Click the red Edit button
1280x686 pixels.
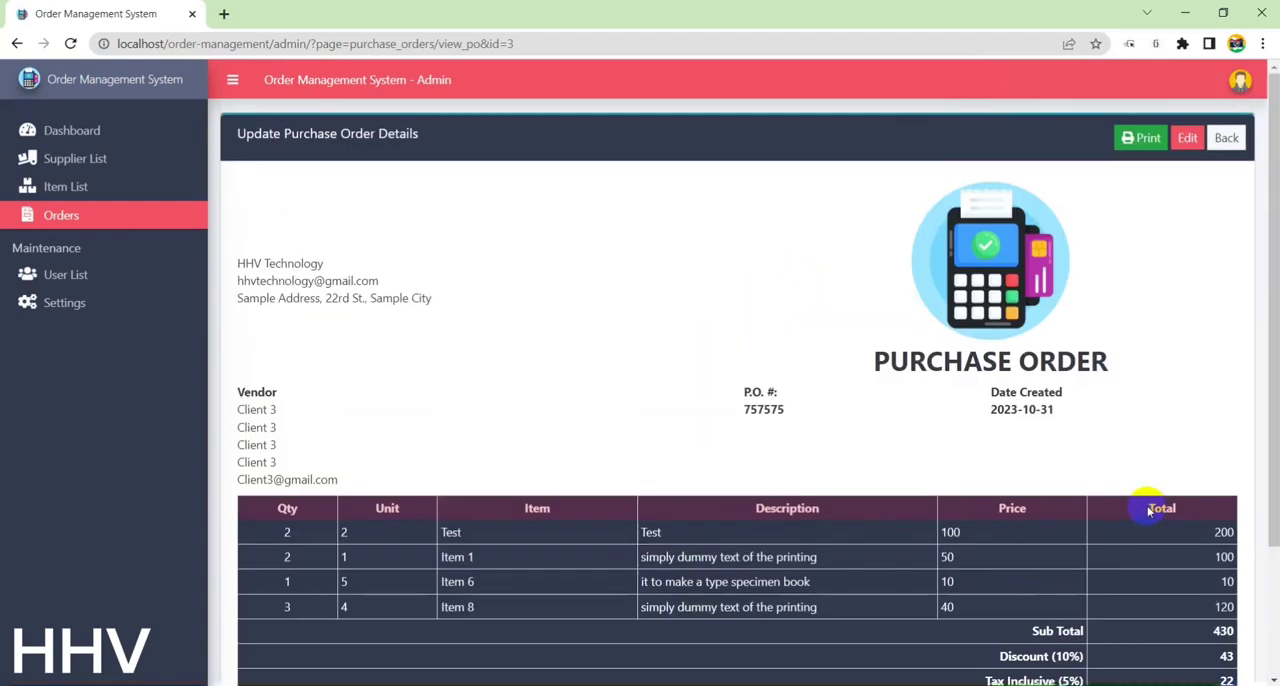point(1187,138)
